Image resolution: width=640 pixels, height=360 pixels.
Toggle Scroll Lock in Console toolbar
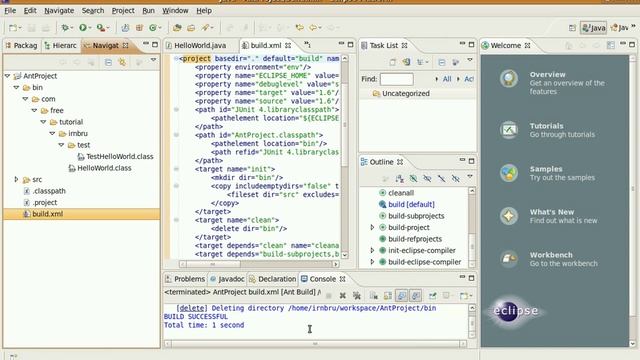click(387, 296)
